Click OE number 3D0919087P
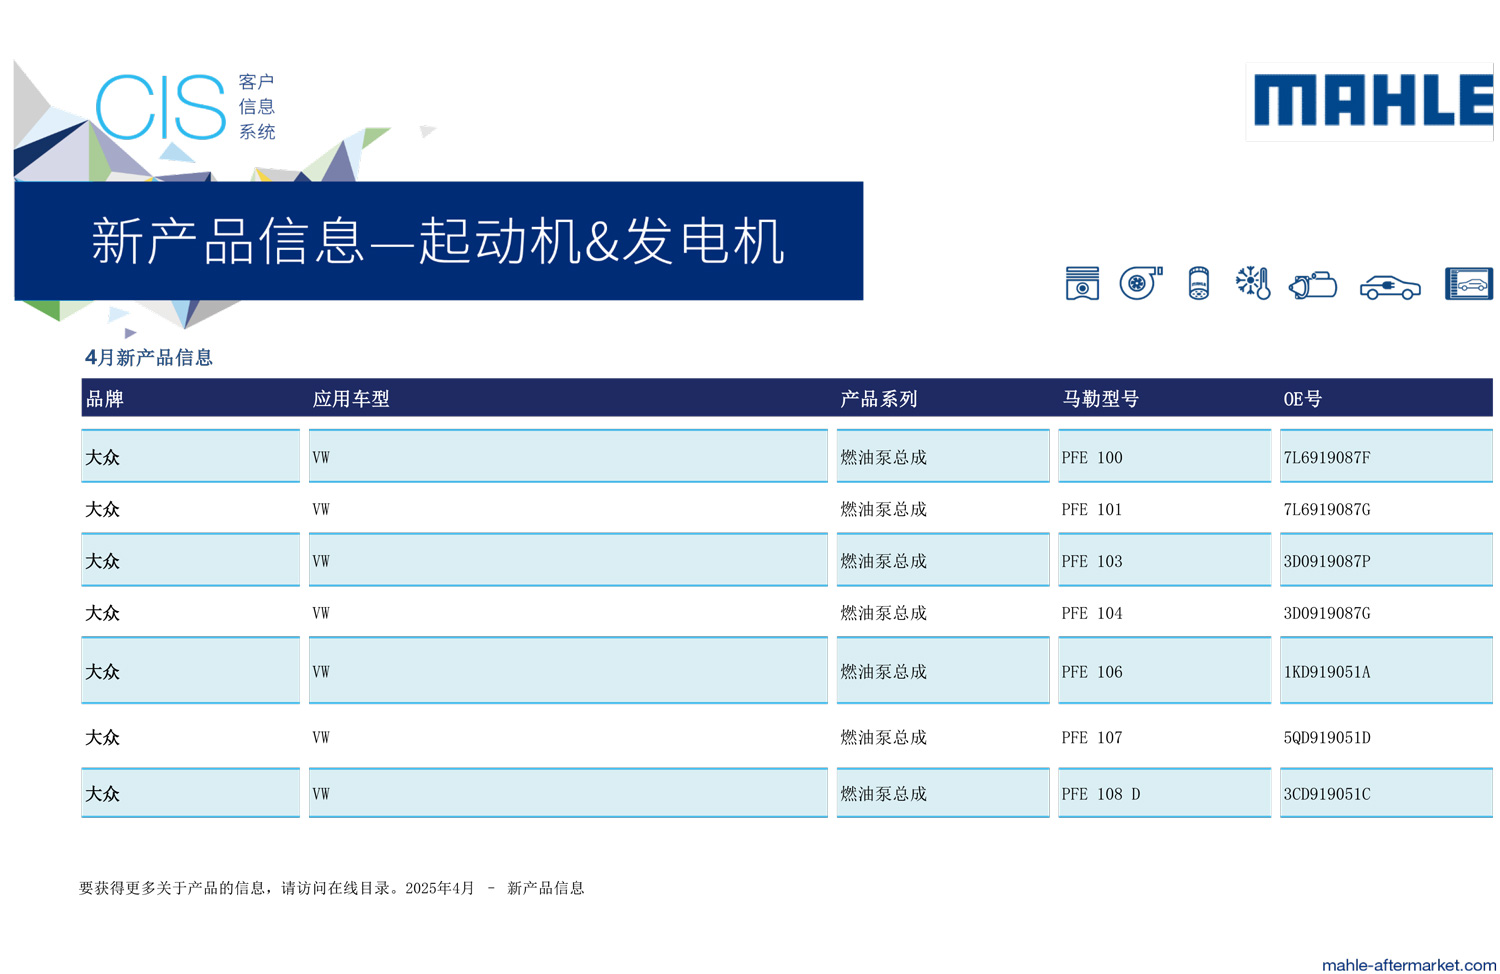 [x=1326, y=562]
